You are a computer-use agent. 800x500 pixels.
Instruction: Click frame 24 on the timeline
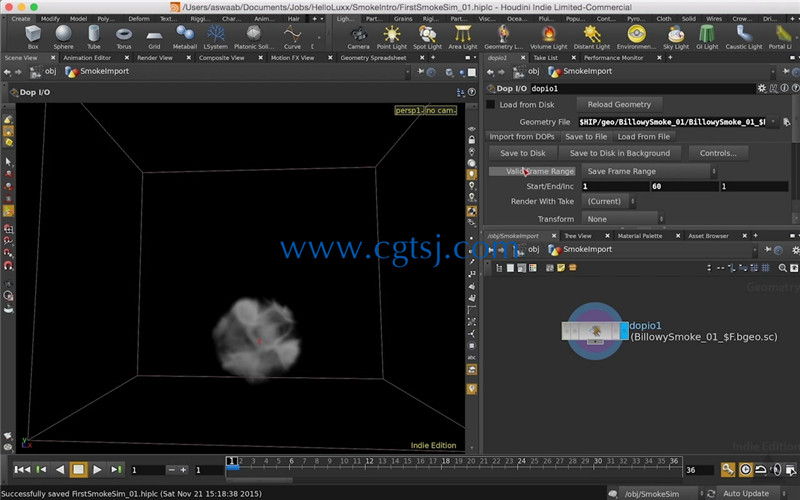pos(521,461)
